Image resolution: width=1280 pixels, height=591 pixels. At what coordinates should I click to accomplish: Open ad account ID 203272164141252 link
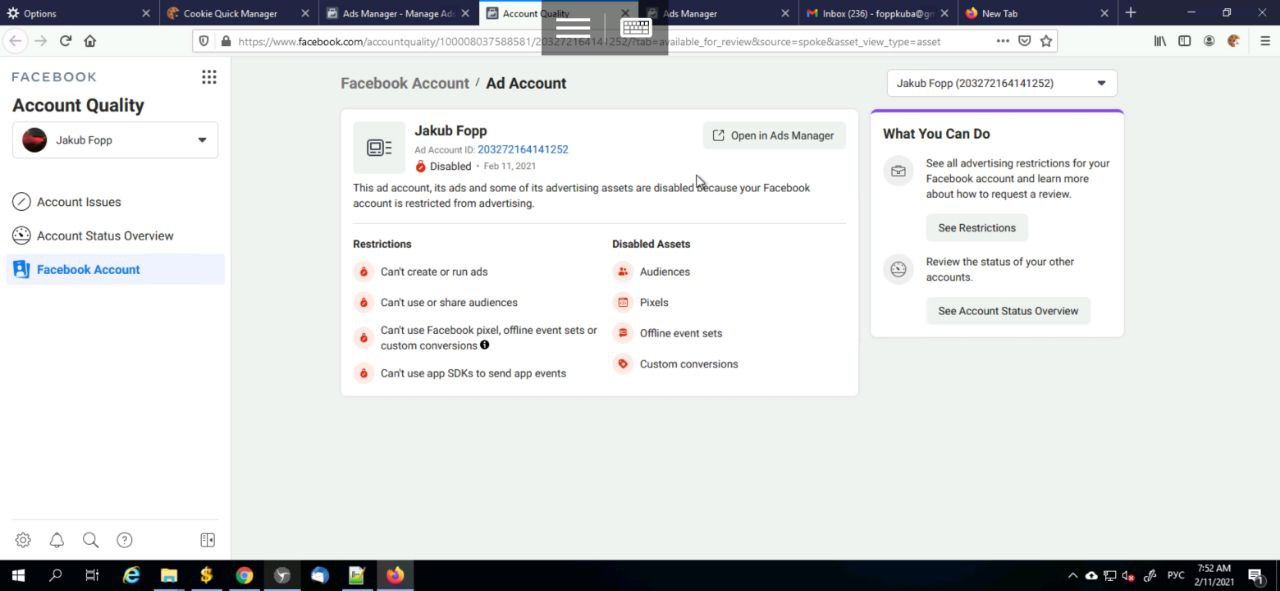click(523, 149)
